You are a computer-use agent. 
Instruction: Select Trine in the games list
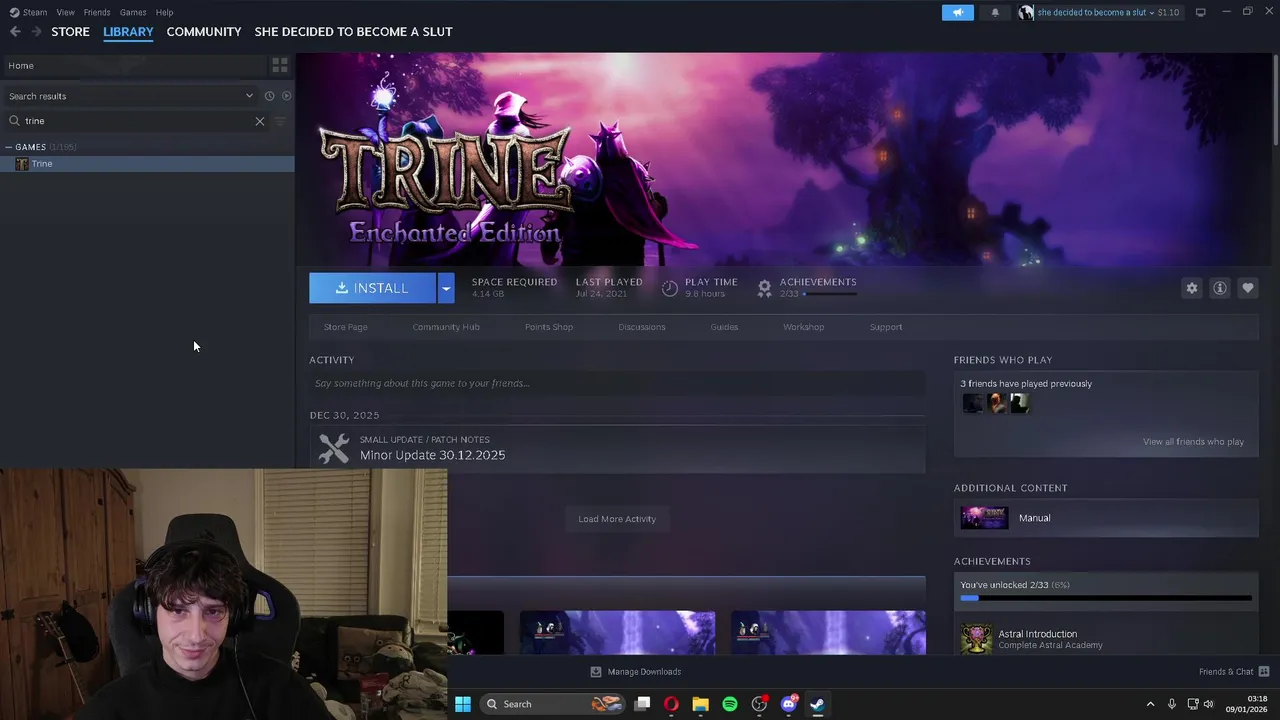[147, 164]
